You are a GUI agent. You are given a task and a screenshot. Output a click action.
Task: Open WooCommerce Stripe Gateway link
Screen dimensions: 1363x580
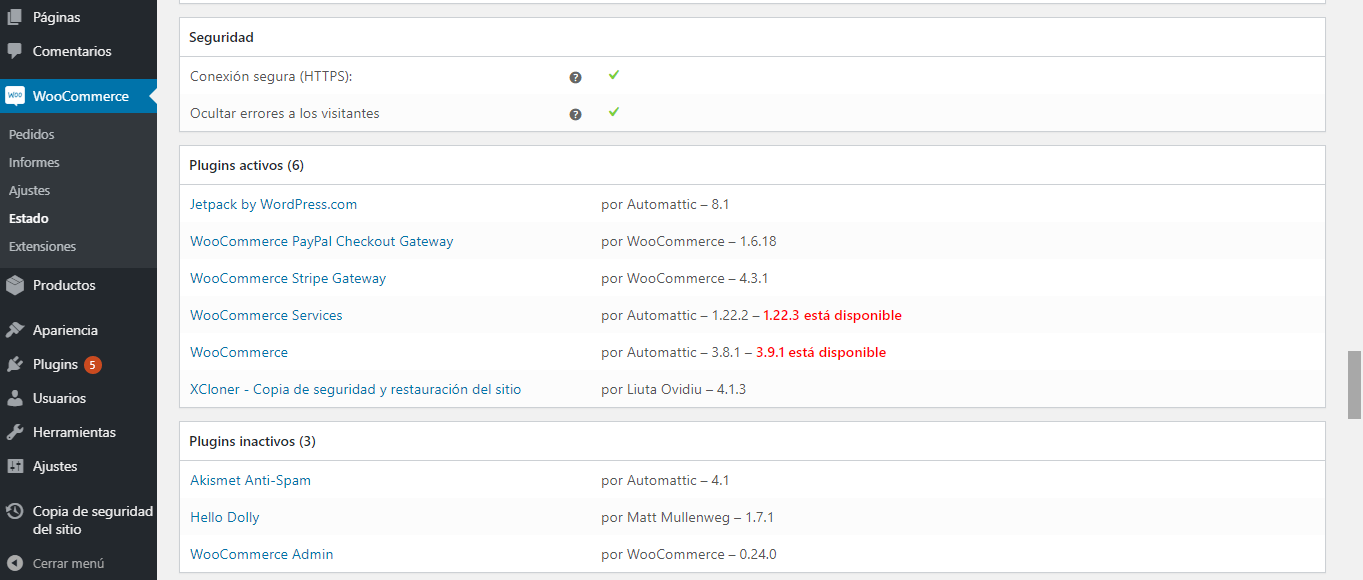(288, 278)
